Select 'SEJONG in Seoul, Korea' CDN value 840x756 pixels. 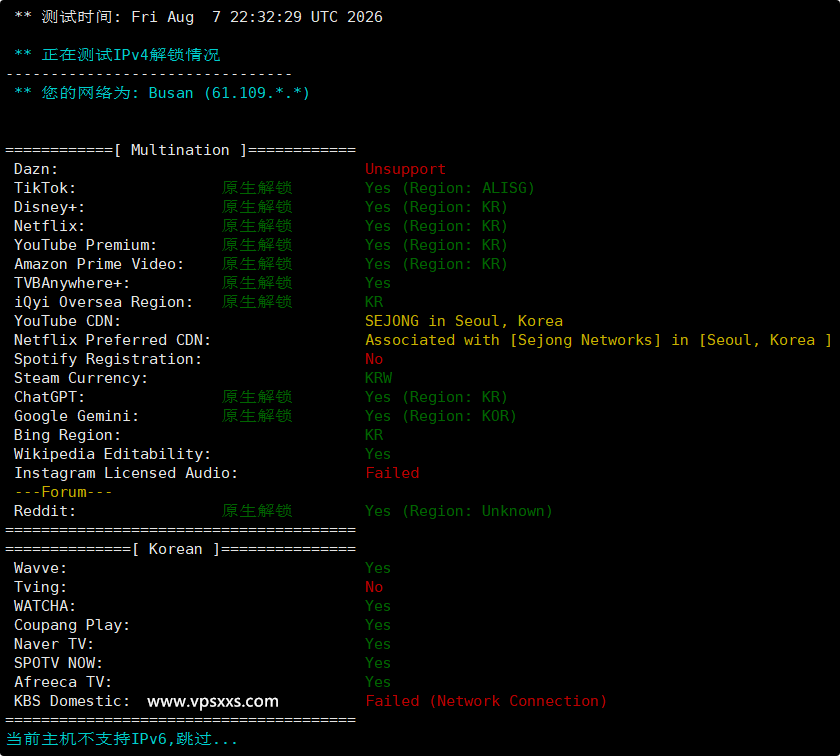click(x=464, y=321)
